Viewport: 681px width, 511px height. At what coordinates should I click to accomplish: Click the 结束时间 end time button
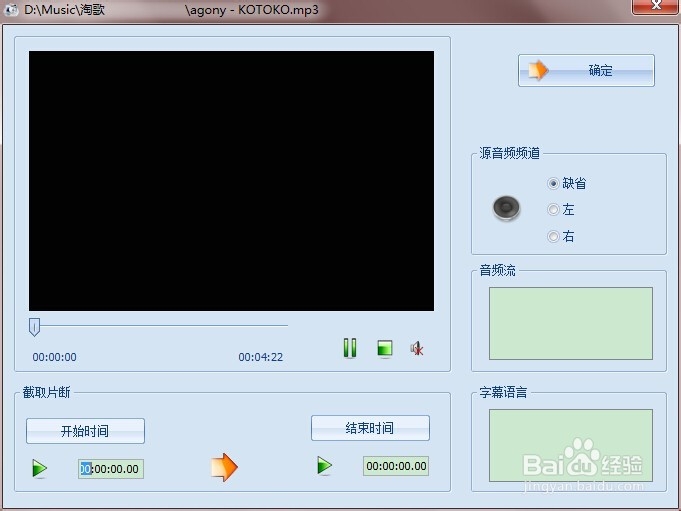pos(370,428)
